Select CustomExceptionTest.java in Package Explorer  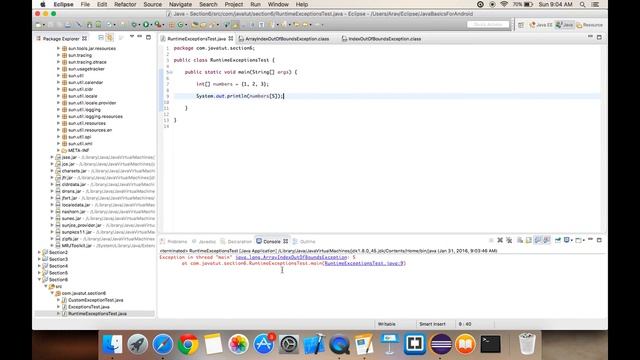(x=96, y=300)
